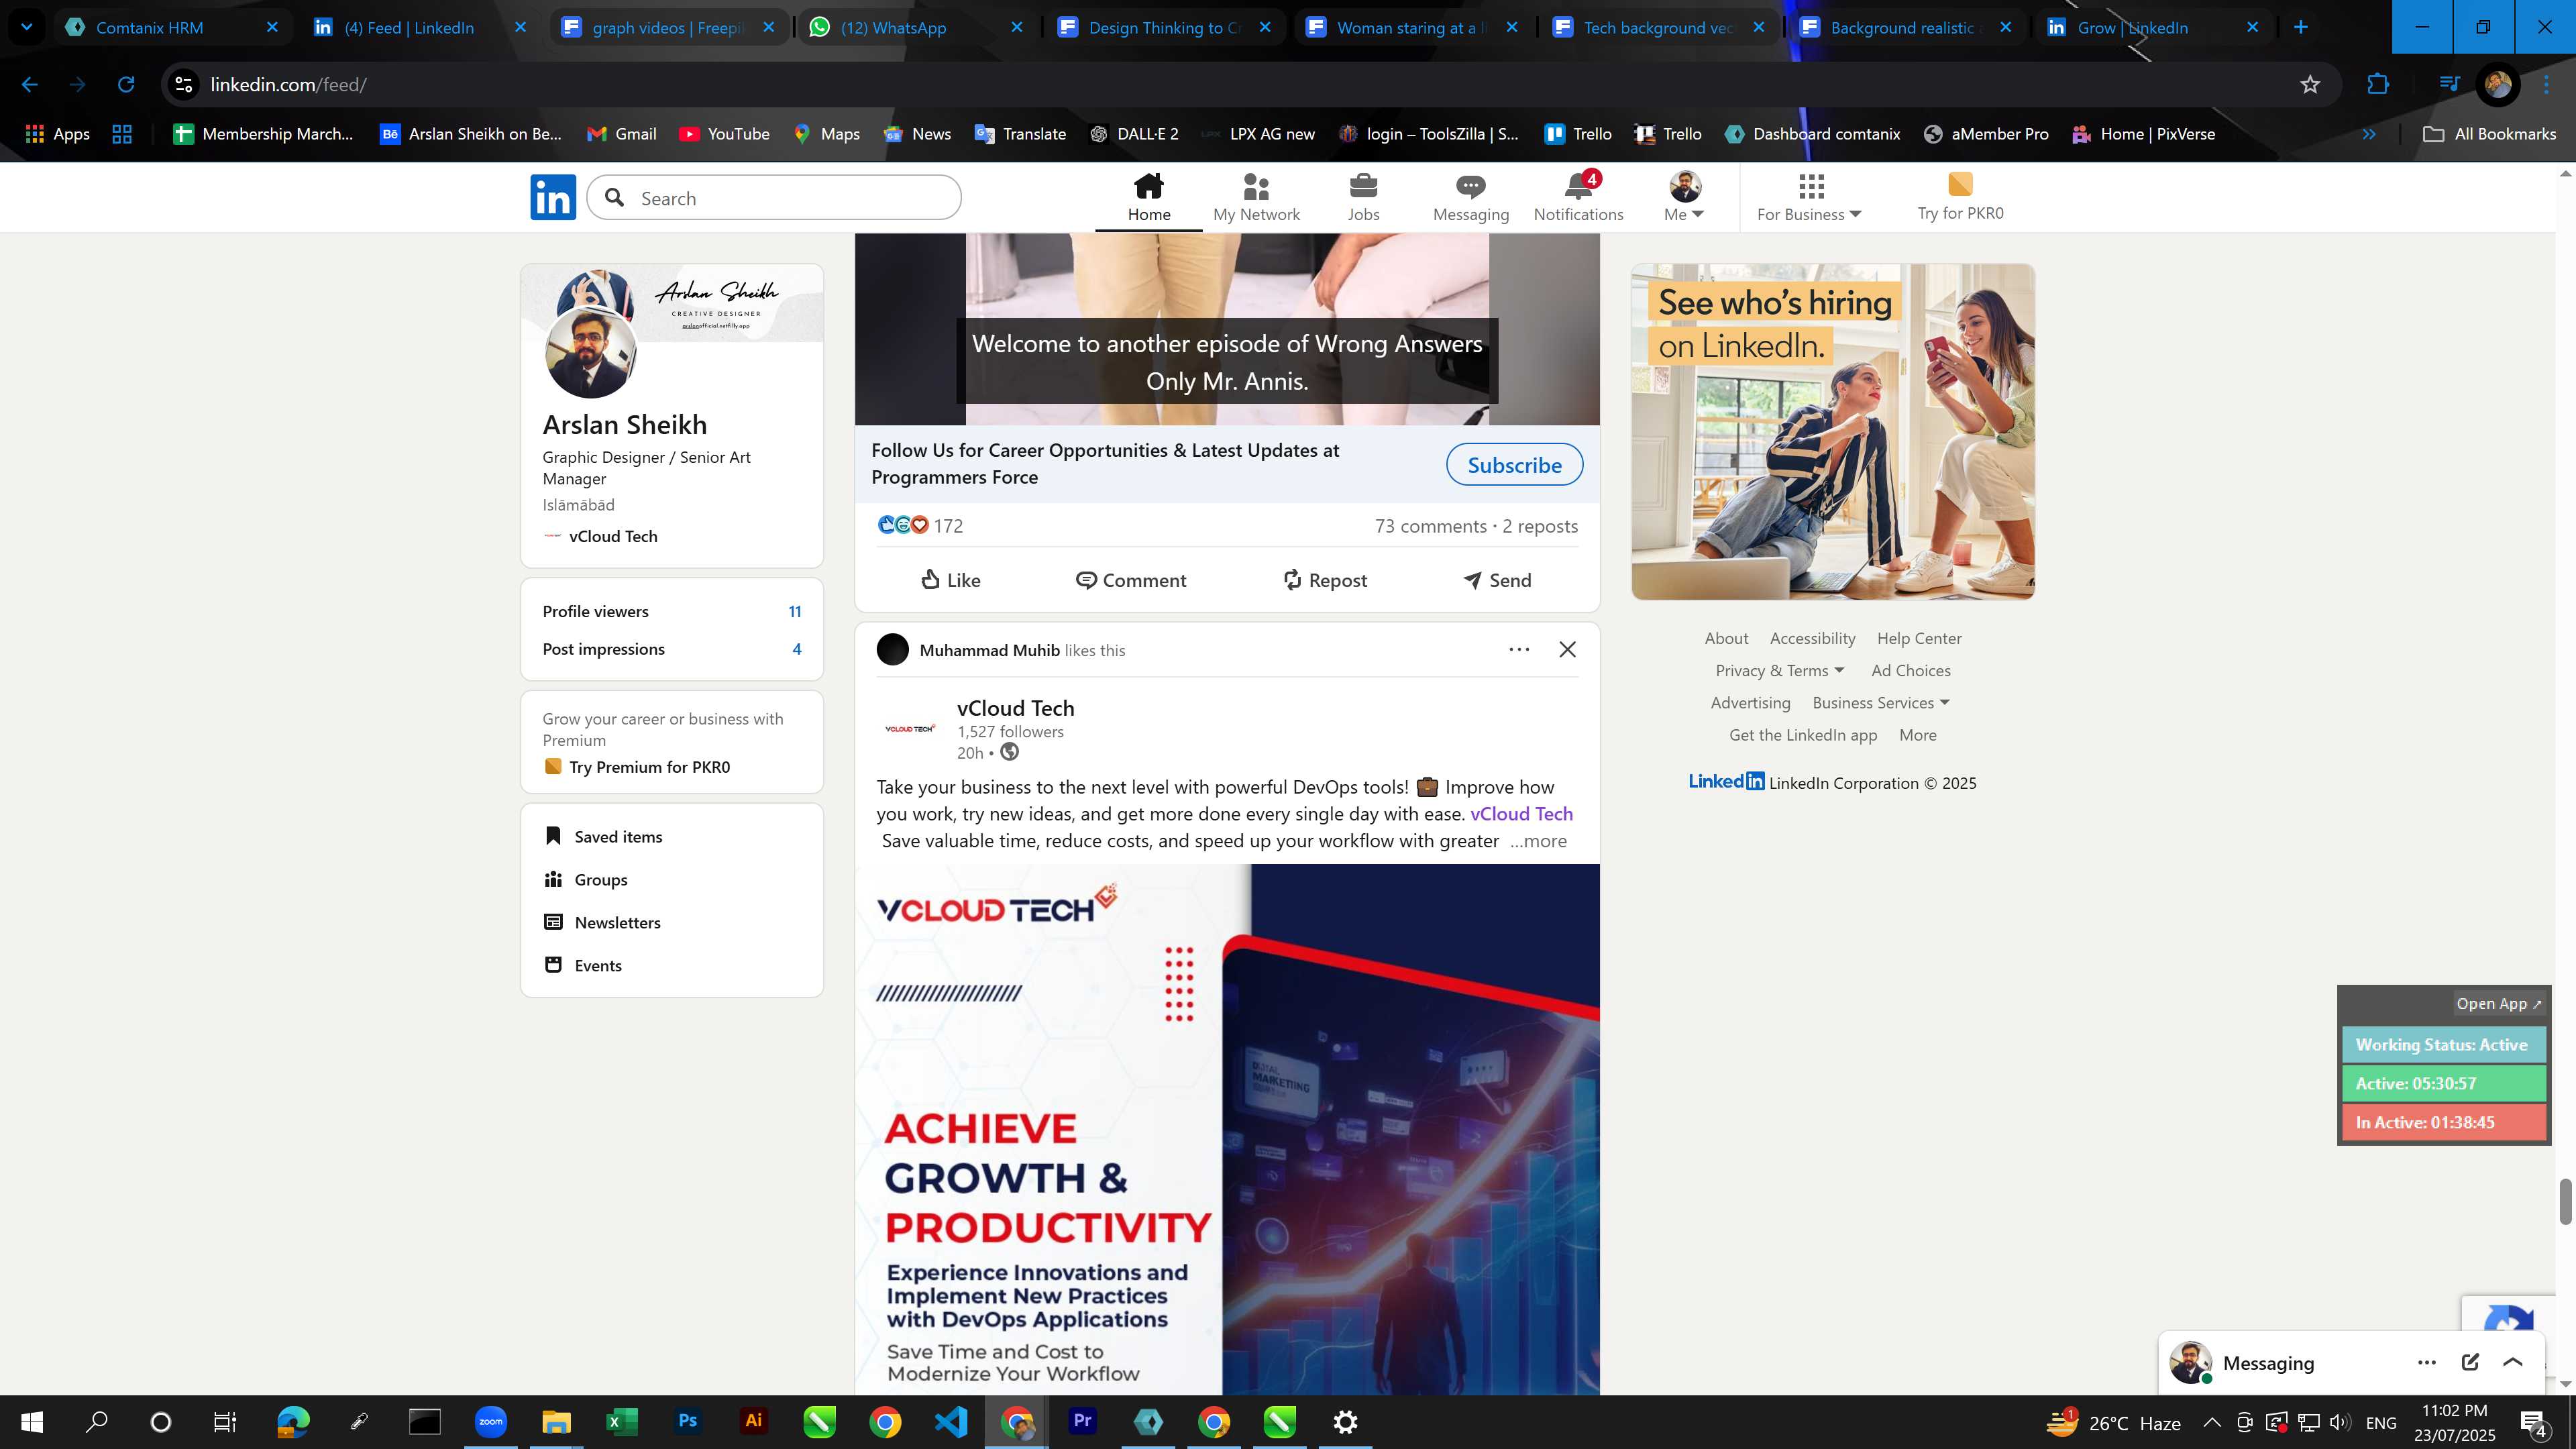Open vCloud Tech post options ellipsis
The width and height of the screenshot is (2576, 1449).
pos(1519,650)
